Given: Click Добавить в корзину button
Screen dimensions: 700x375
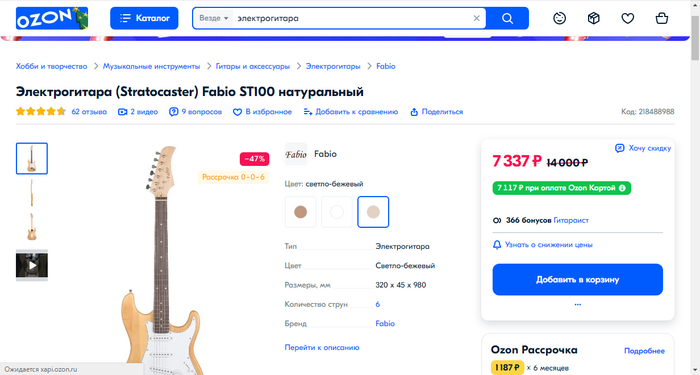Looking at the screenshot, I should 578,279.
